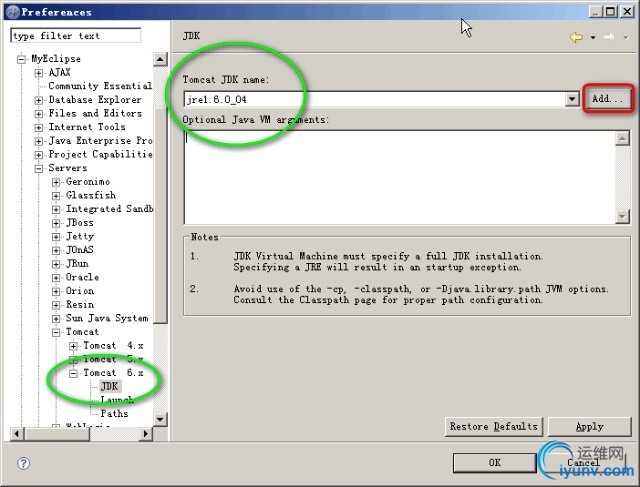Image resolution: width=640 pixels, height=487 pixels.
Task: Expand the Resin server node
Action: pos(56,305)
